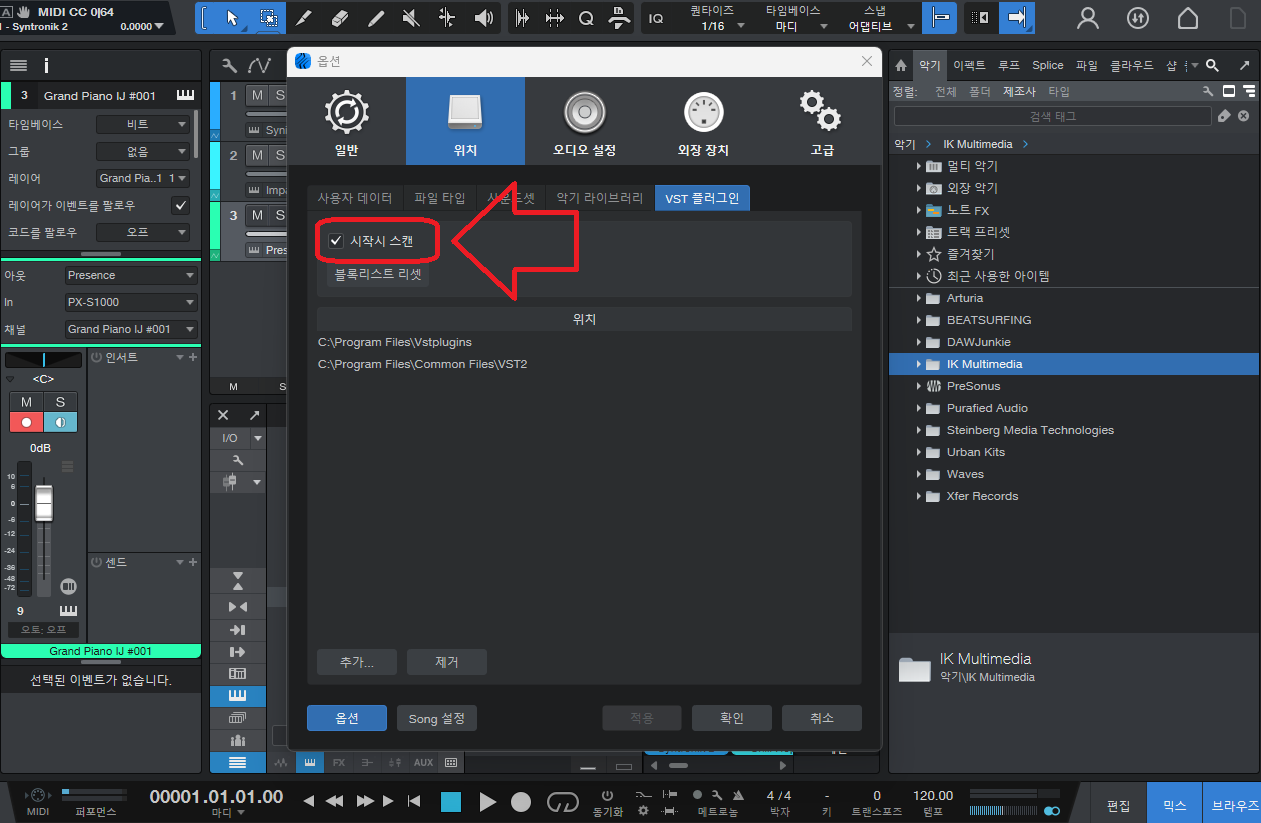This screenshot has height=823, width=1261.
Task: Click the 추가... button
Action: click(x=356, y=662)
